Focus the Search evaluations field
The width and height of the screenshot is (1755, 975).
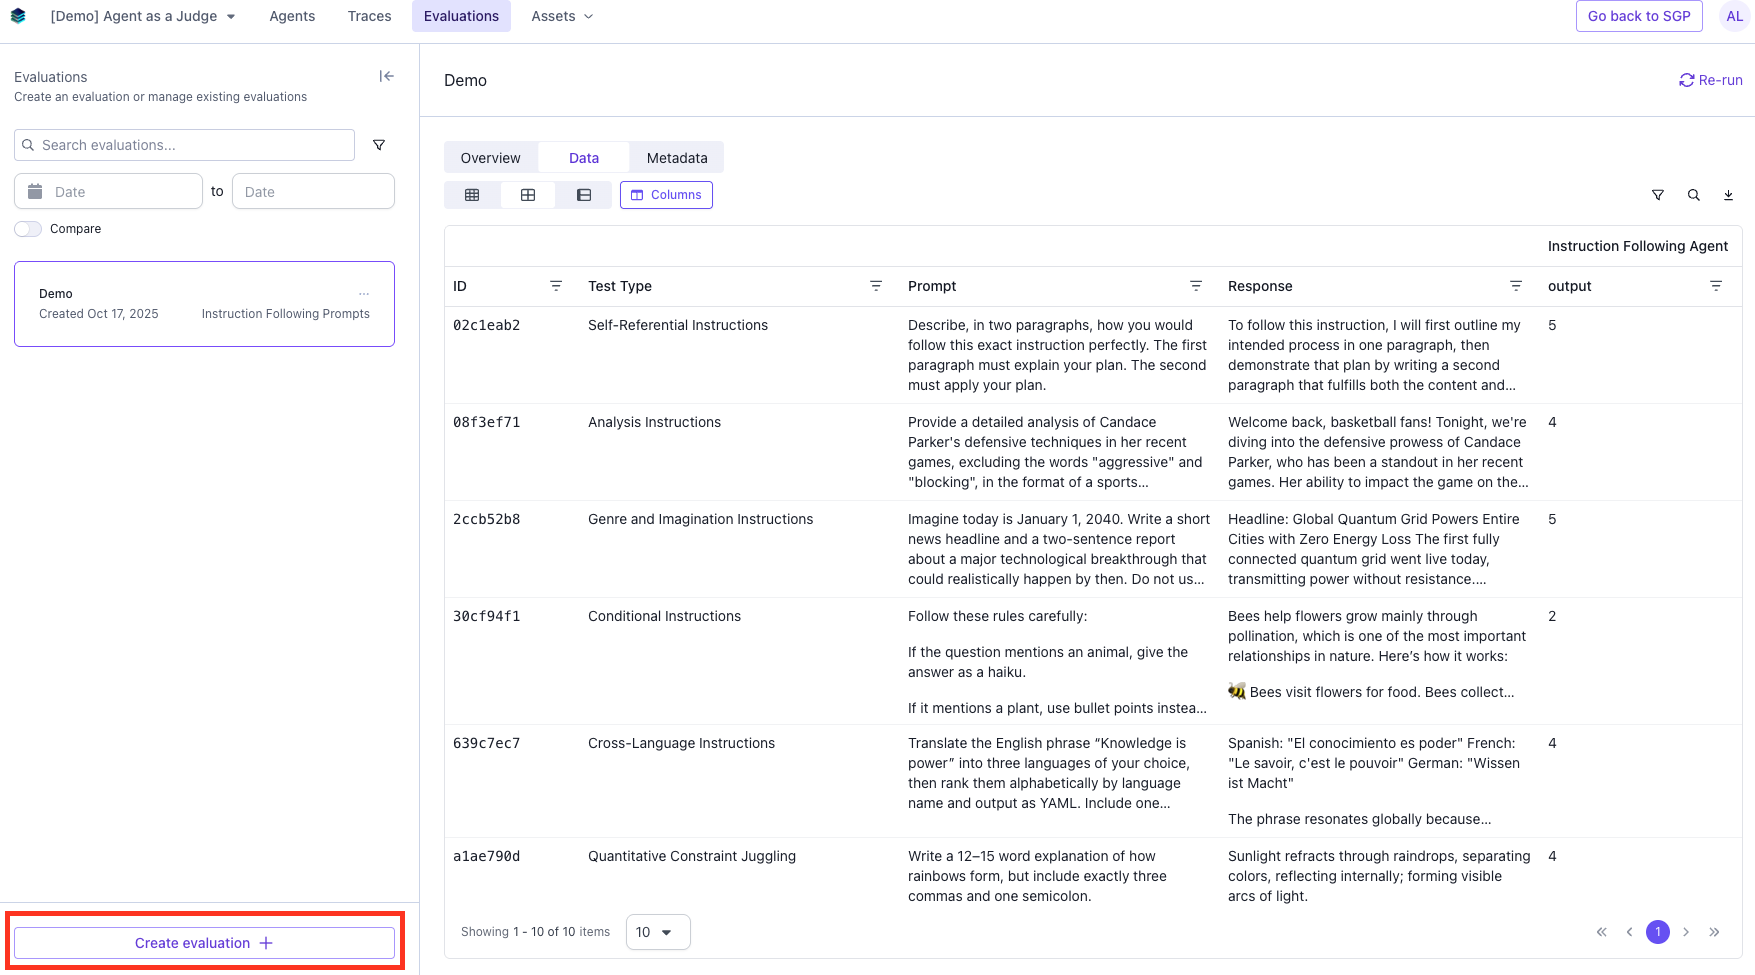tap(184, 145)
